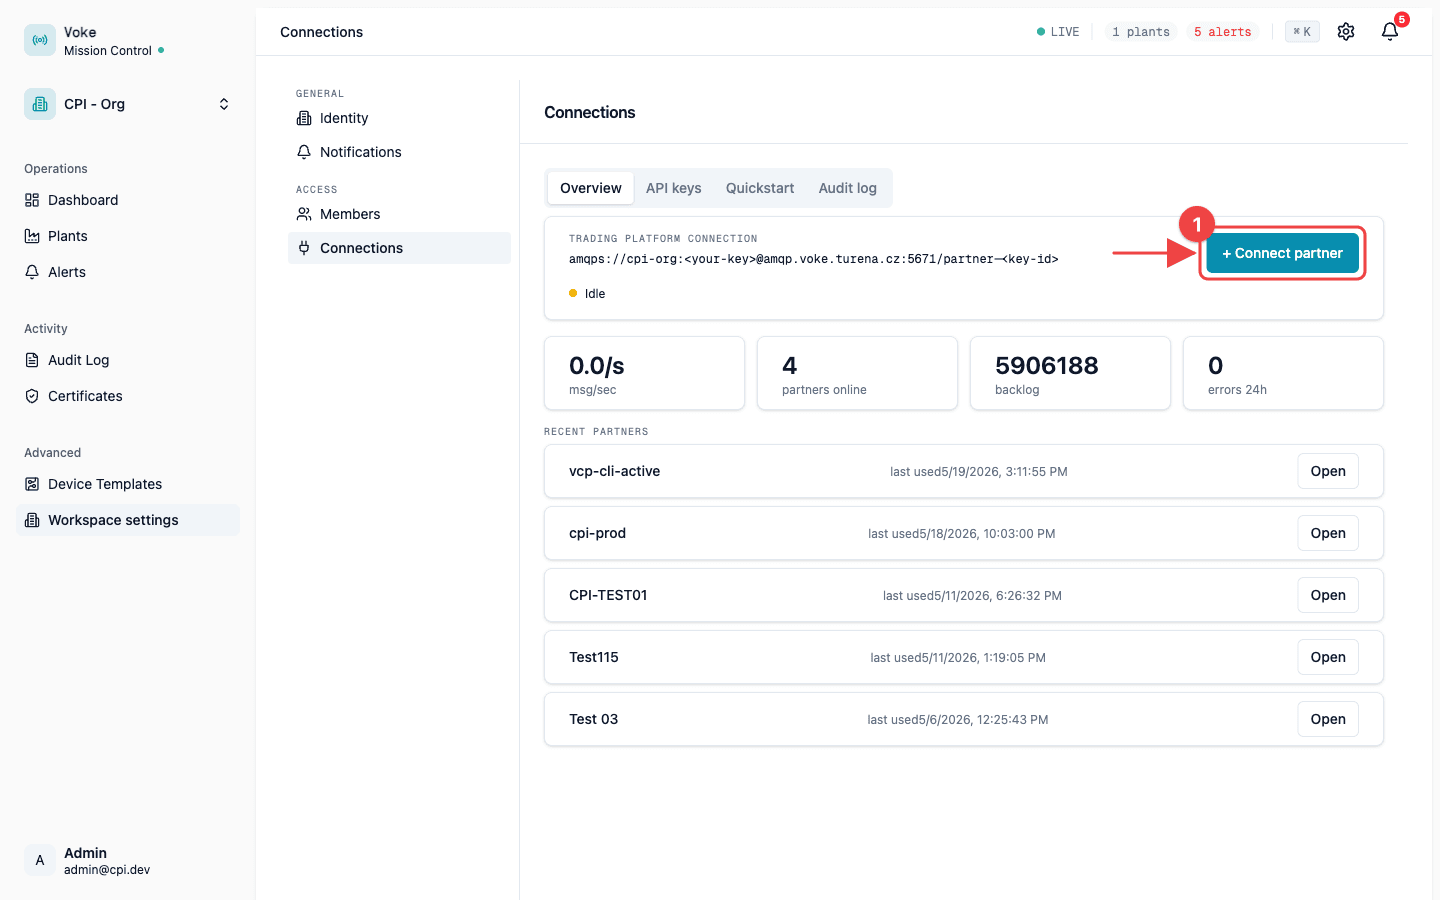This screenshot has width=1440, height=900.
Task: Click the 5906188 backlog card
Action: coord(1071,373)
